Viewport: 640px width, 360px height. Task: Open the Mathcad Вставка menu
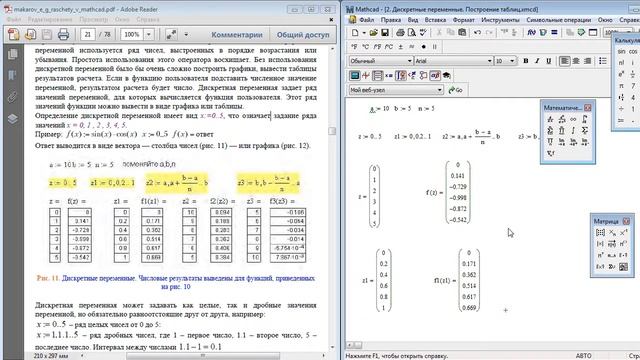click(435, 20)
